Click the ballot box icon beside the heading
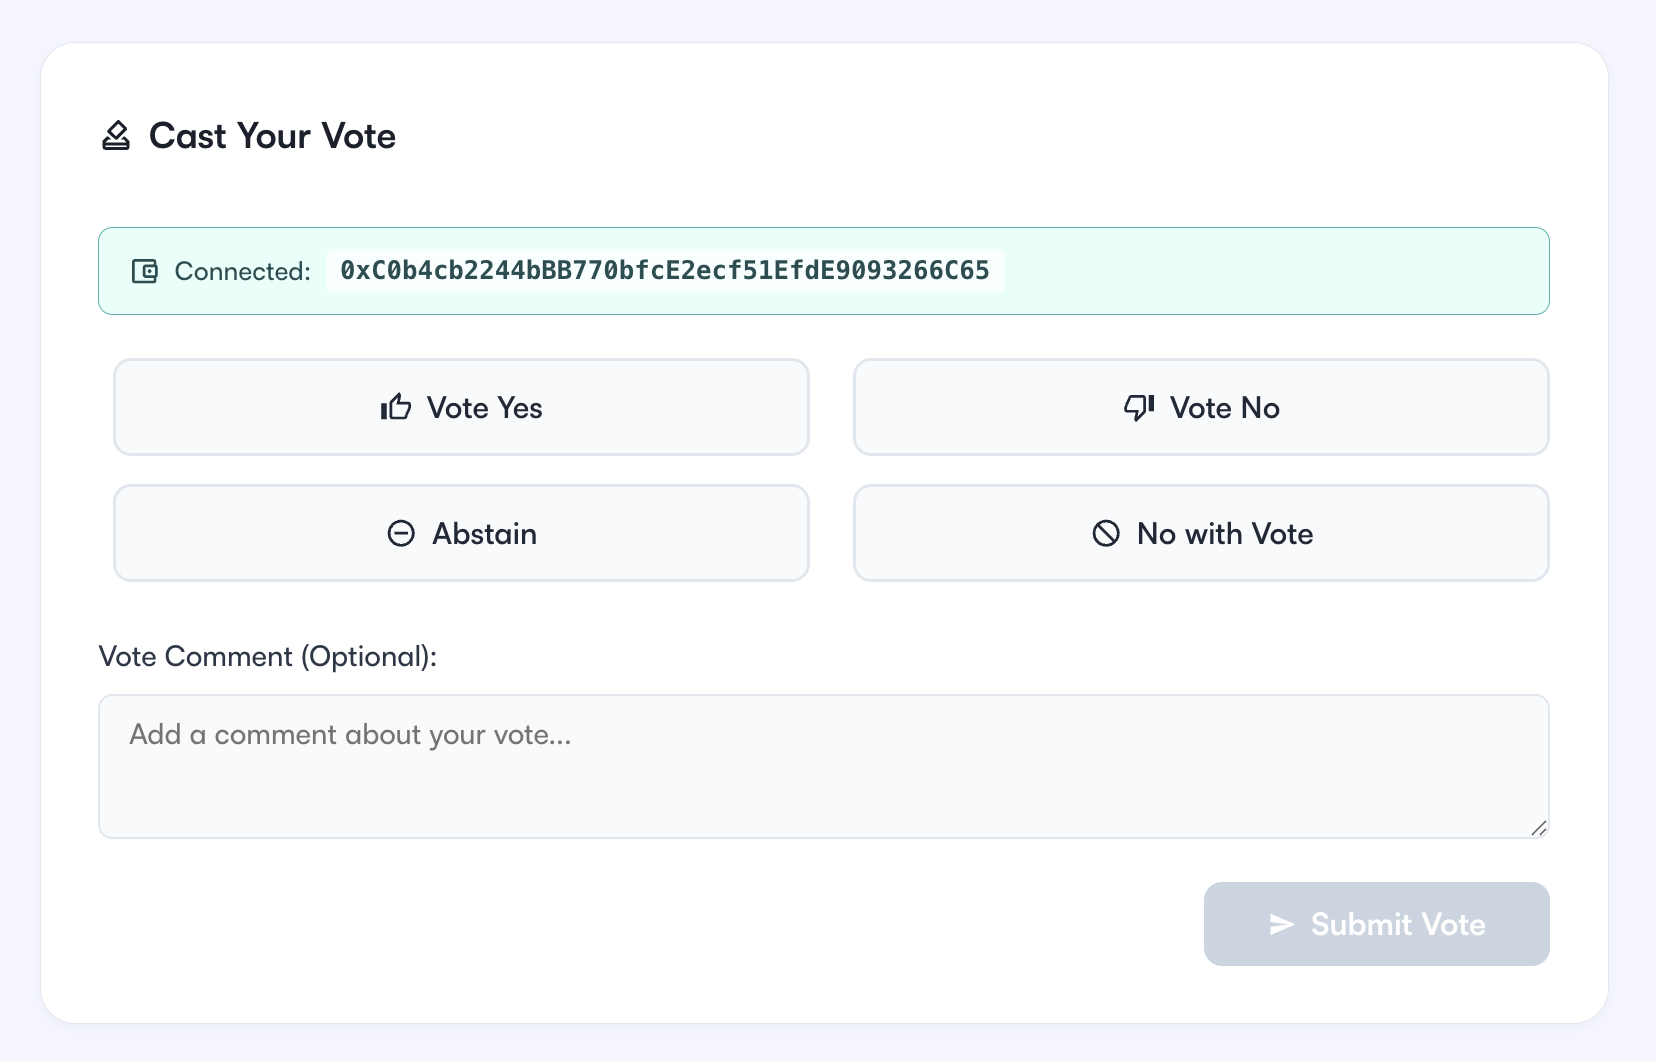1656x1062 pixels. [x=116, y=136]
